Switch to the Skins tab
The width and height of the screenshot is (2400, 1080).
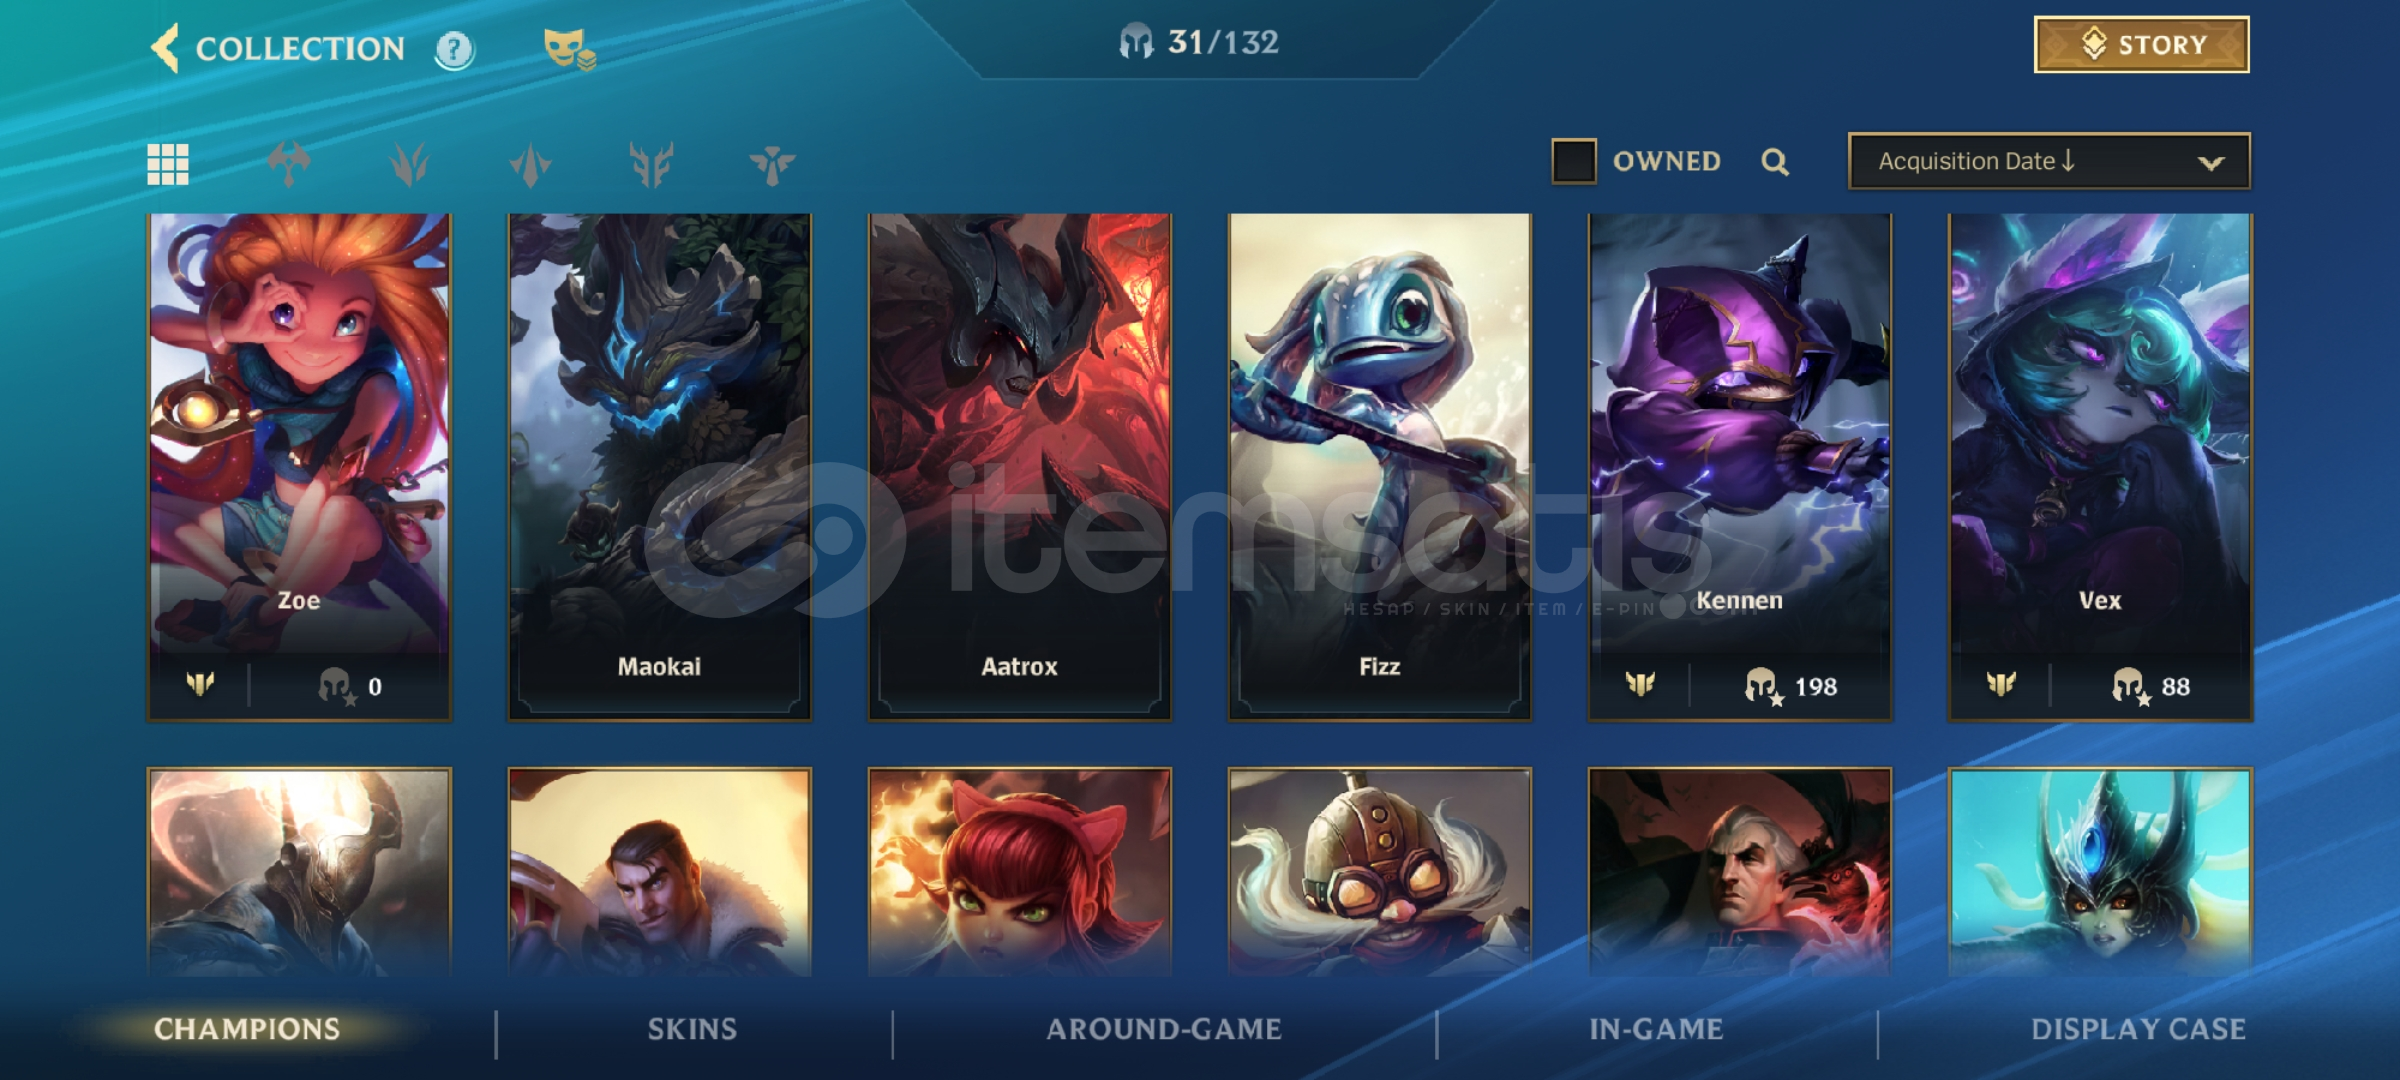692,1029
